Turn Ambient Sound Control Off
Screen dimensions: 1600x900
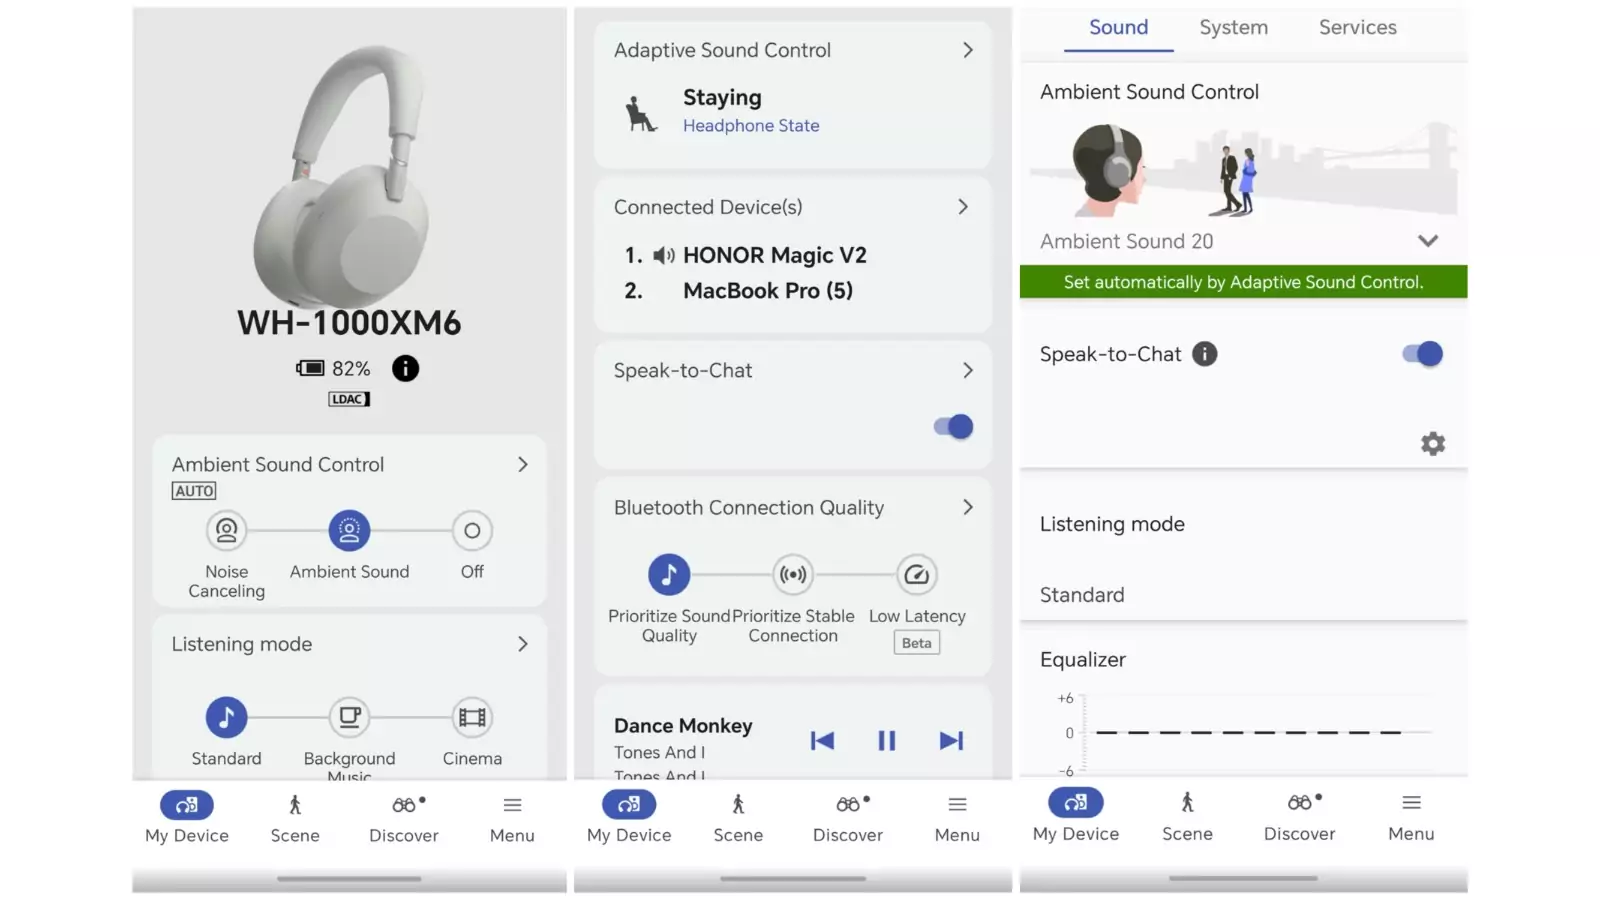[472, 531]
